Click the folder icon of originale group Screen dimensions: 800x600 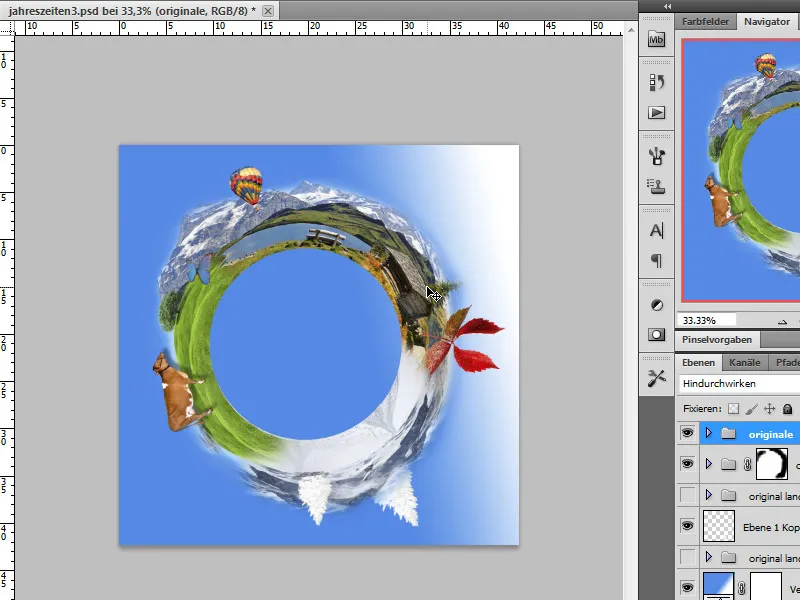click(x=729, y=434)
